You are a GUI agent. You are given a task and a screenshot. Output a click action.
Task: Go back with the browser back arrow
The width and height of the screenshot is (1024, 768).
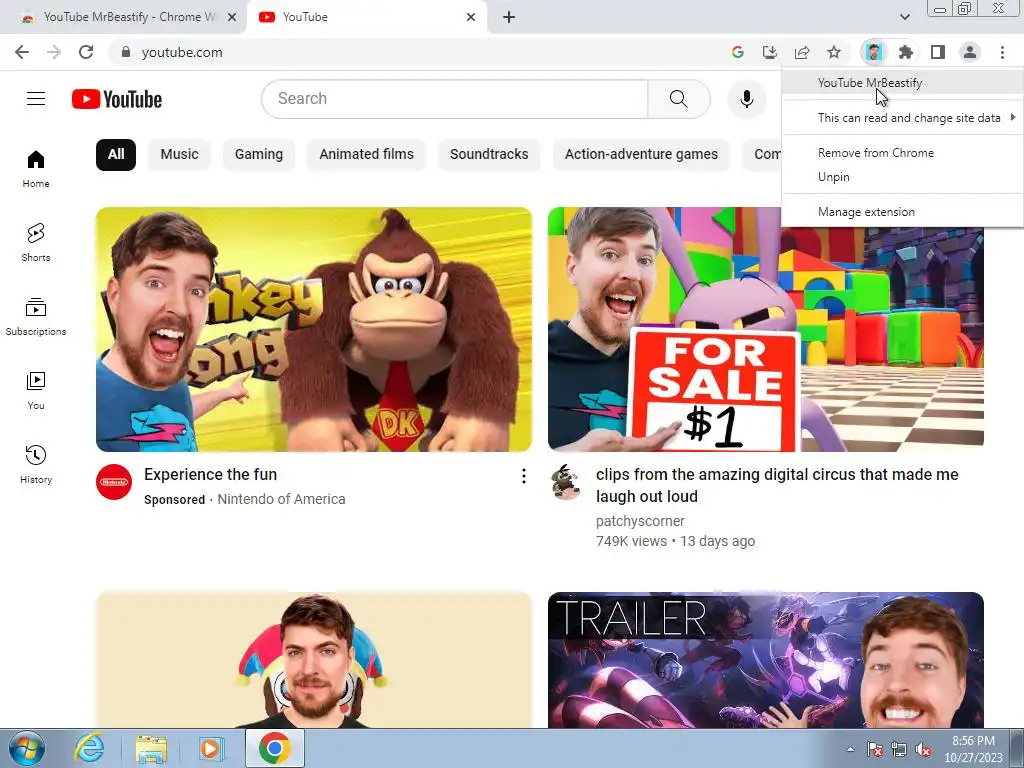pos(22,52)
